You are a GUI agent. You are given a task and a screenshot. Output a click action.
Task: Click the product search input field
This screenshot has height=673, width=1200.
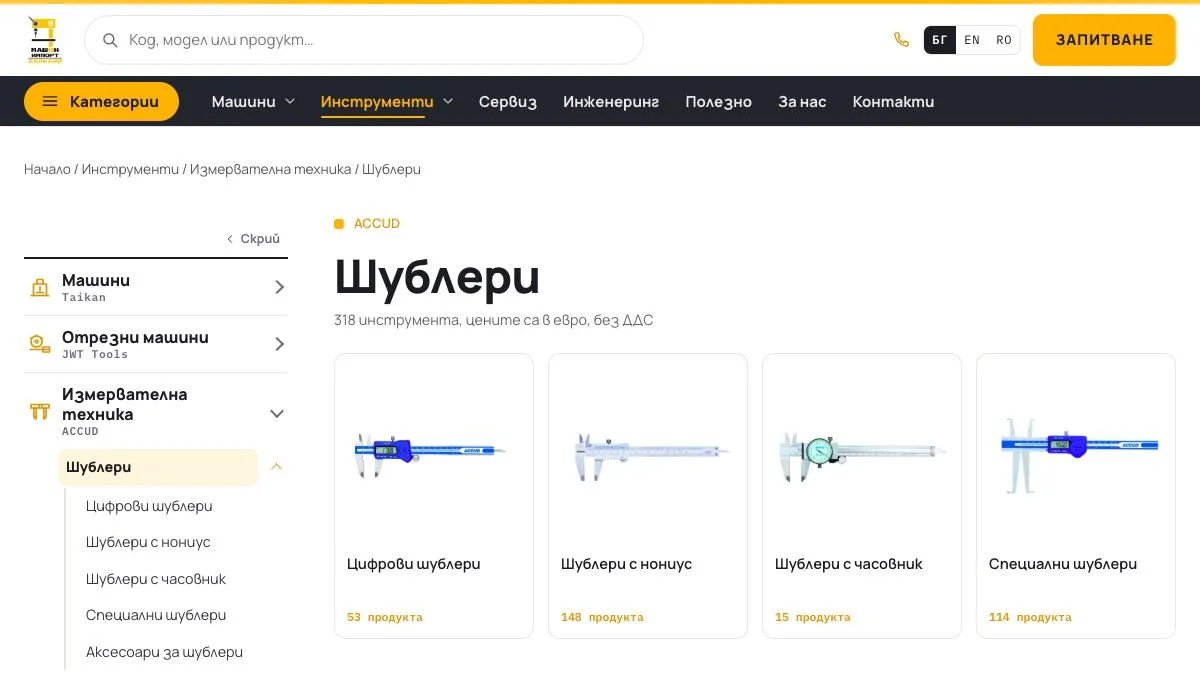click(x=364, y=40)
